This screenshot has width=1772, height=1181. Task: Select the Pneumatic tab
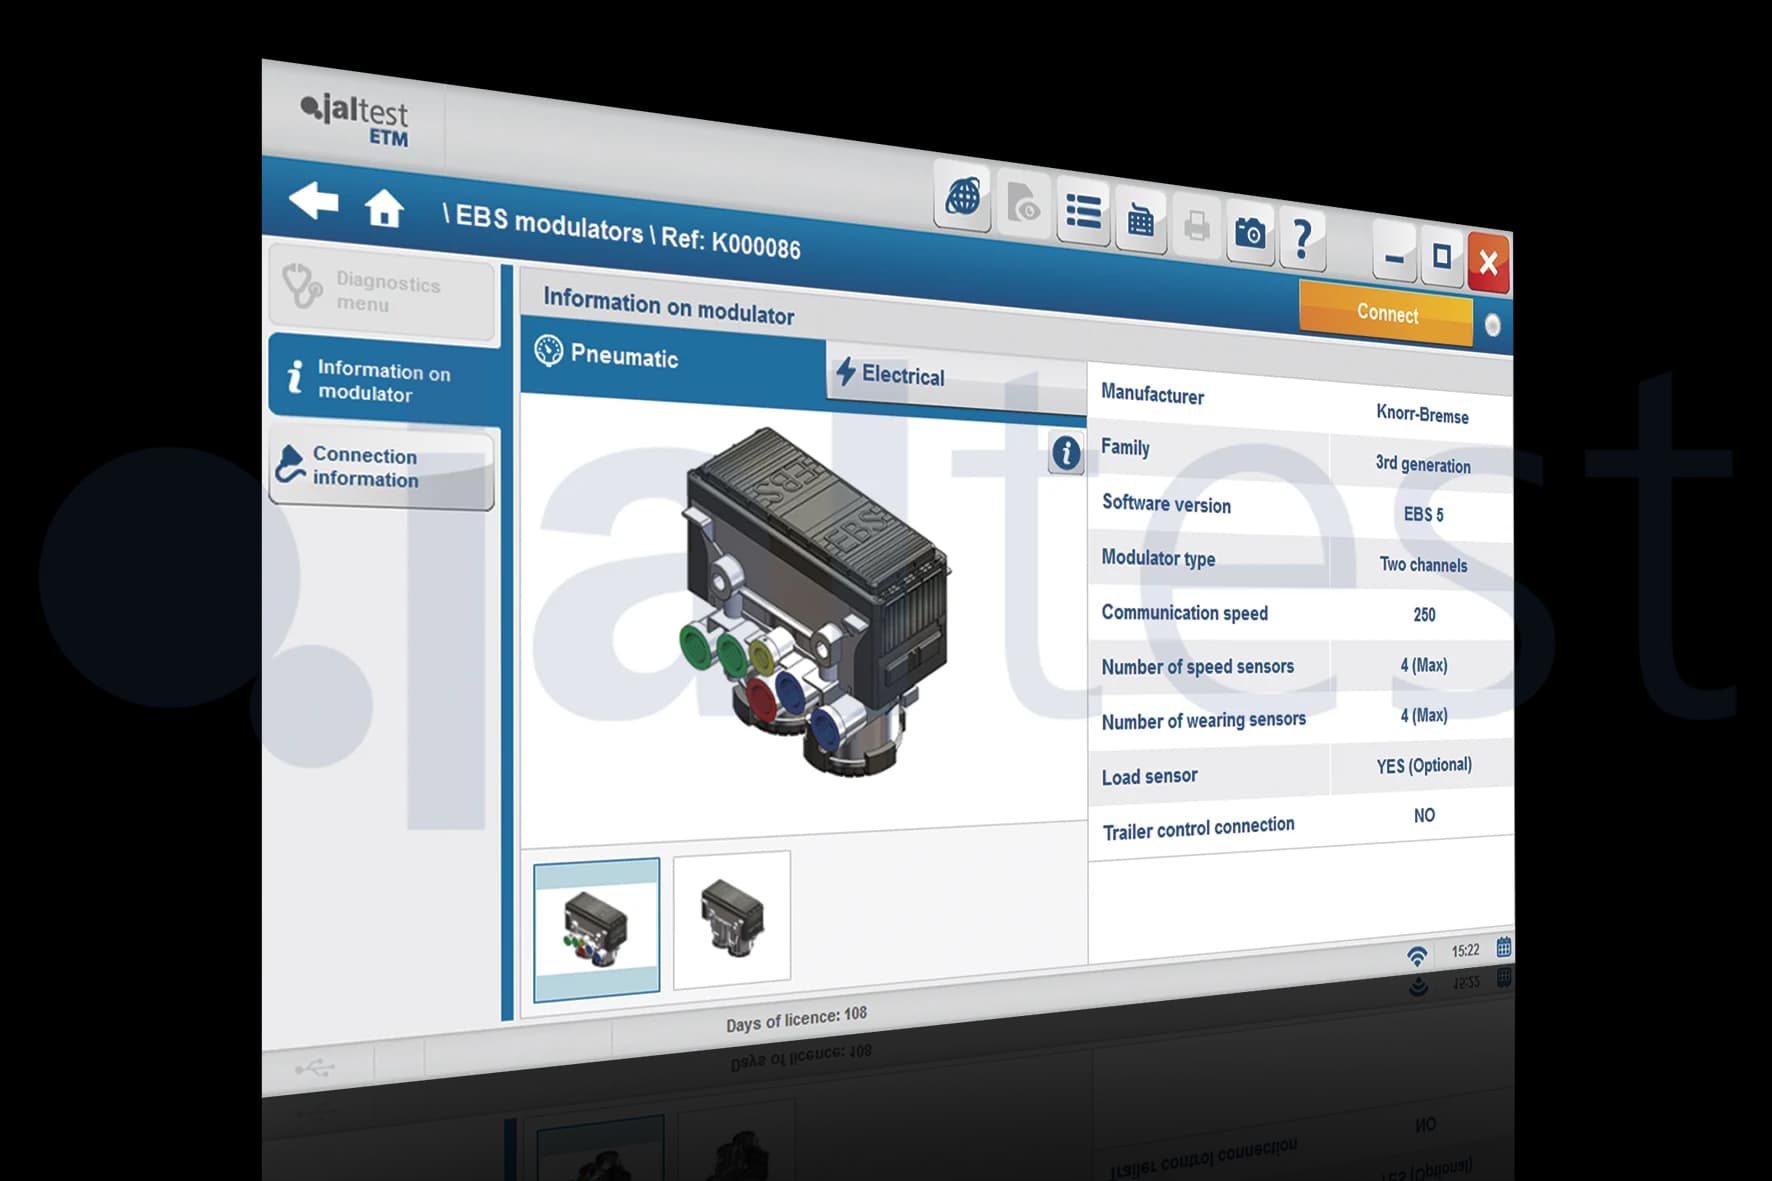point(624,356)
